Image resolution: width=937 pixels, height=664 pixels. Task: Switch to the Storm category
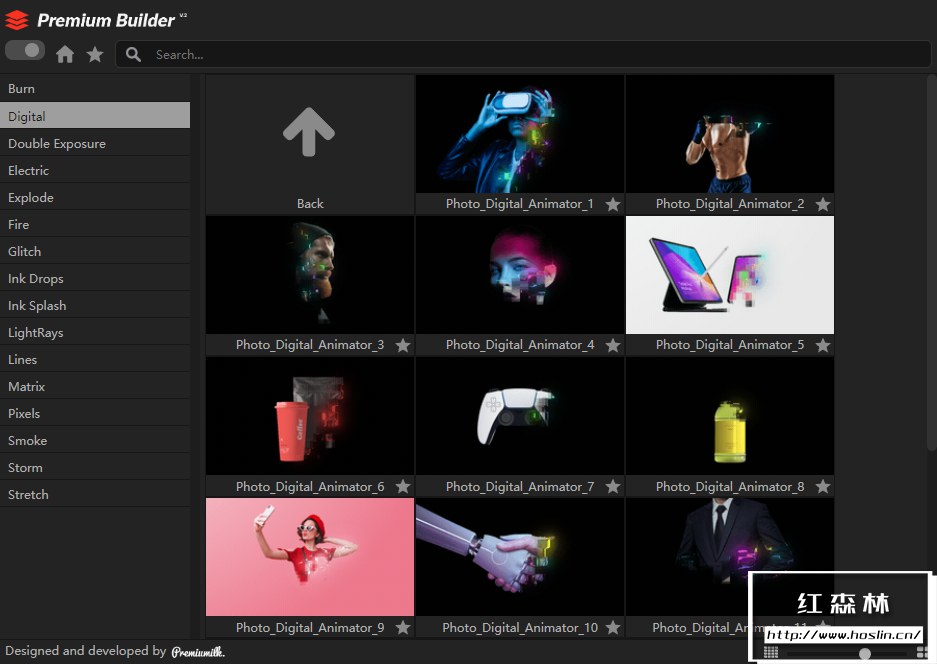coord(95,467)
